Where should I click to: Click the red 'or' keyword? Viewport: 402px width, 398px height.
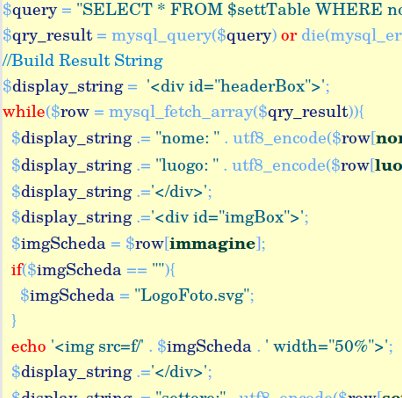point(289,36)
